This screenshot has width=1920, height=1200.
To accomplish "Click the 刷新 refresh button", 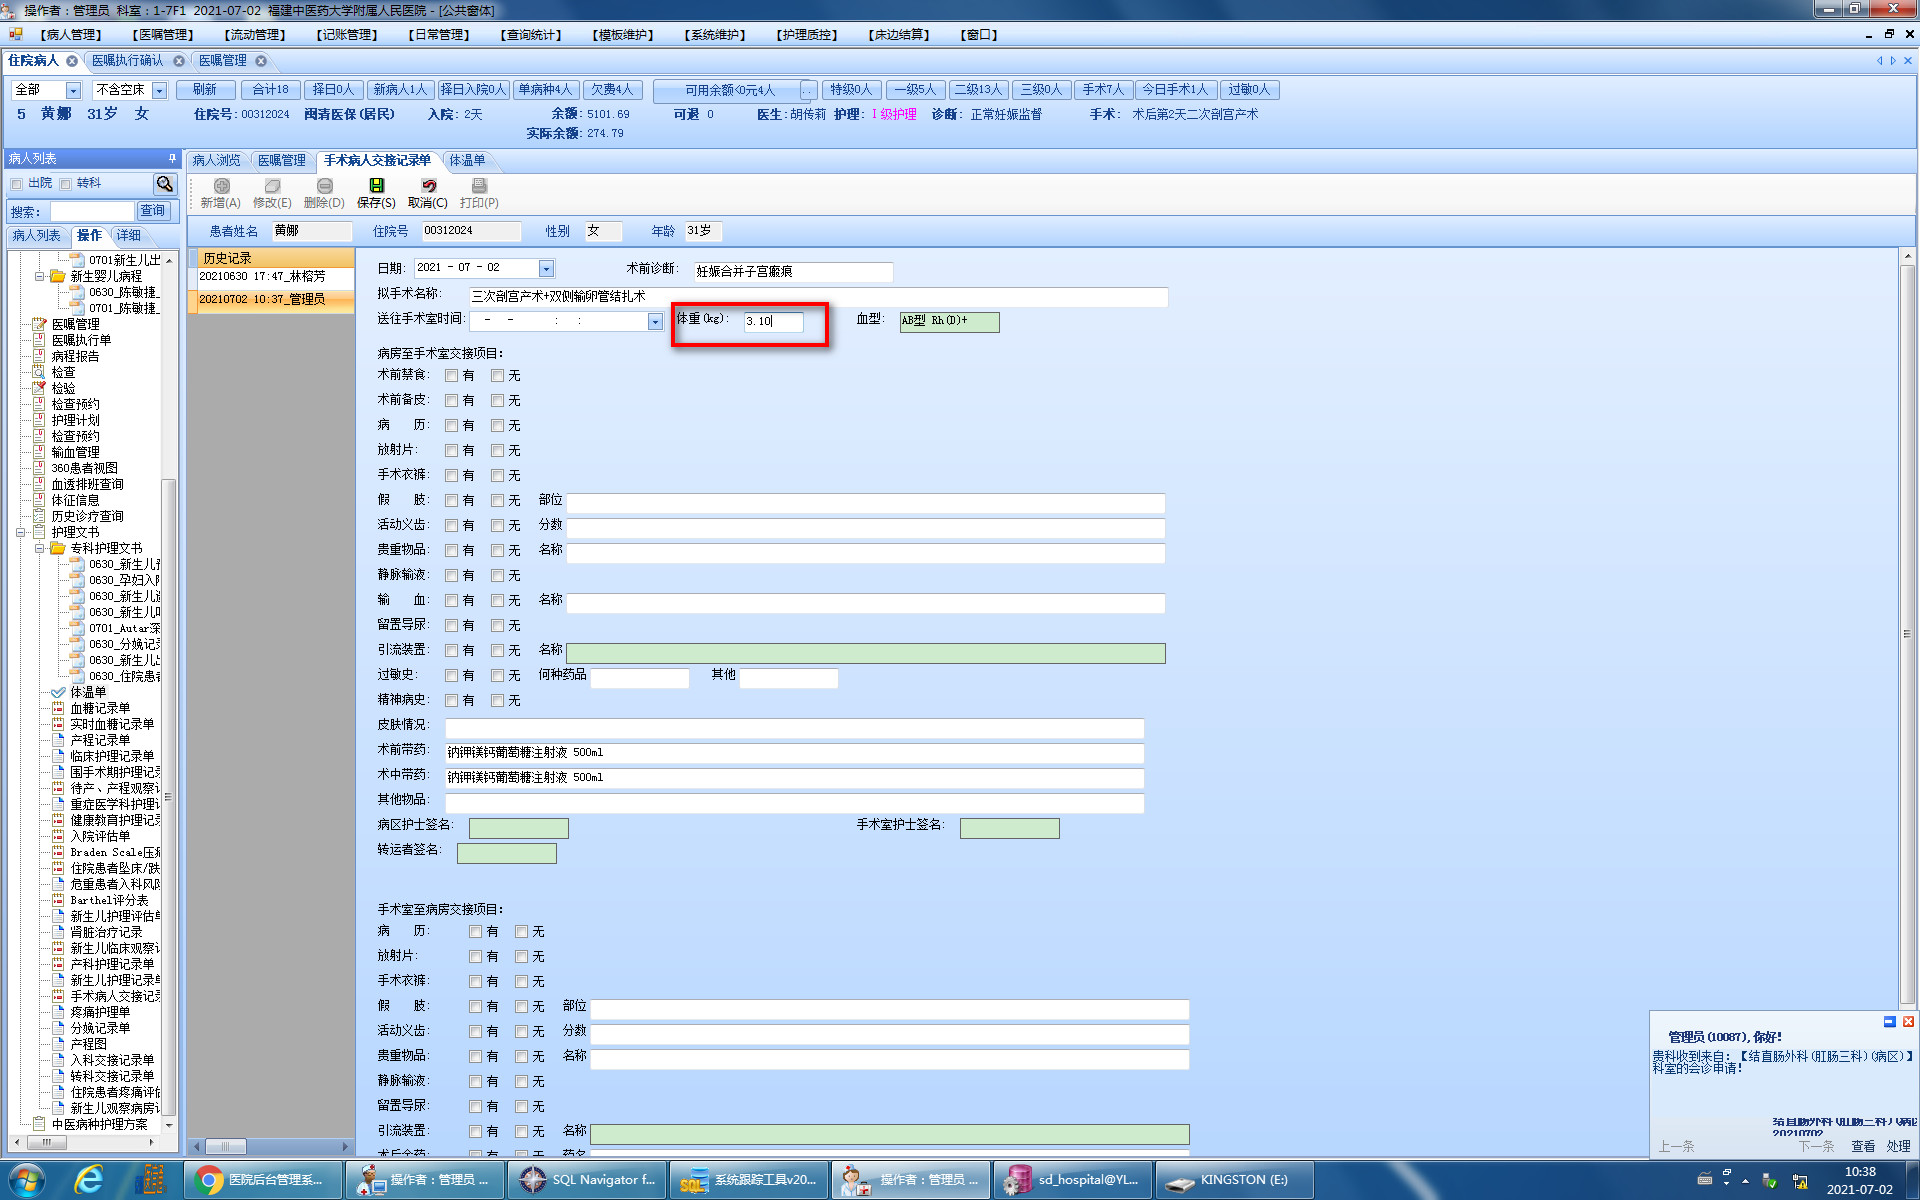I will (205, 90).
